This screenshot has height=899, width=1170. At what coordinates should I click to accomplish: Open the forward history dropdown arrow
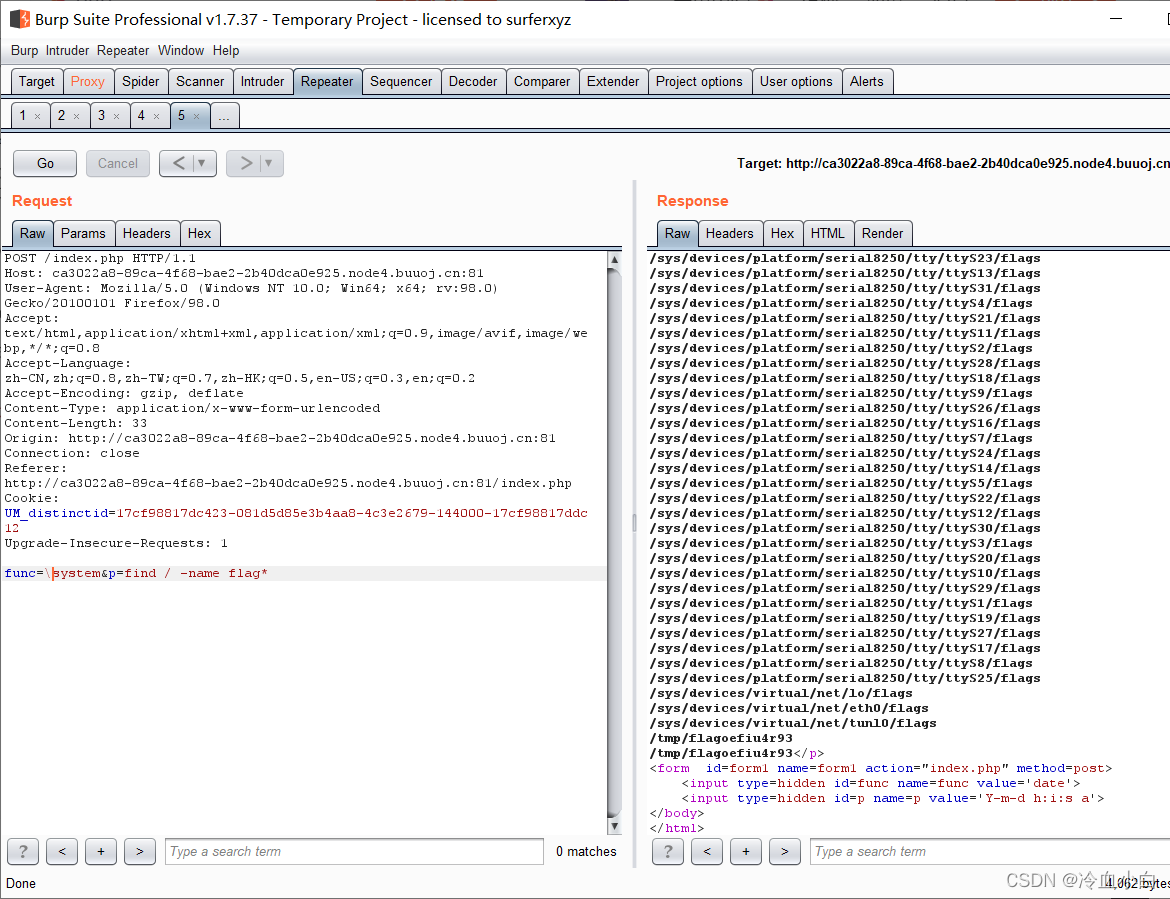coord(269,163)
